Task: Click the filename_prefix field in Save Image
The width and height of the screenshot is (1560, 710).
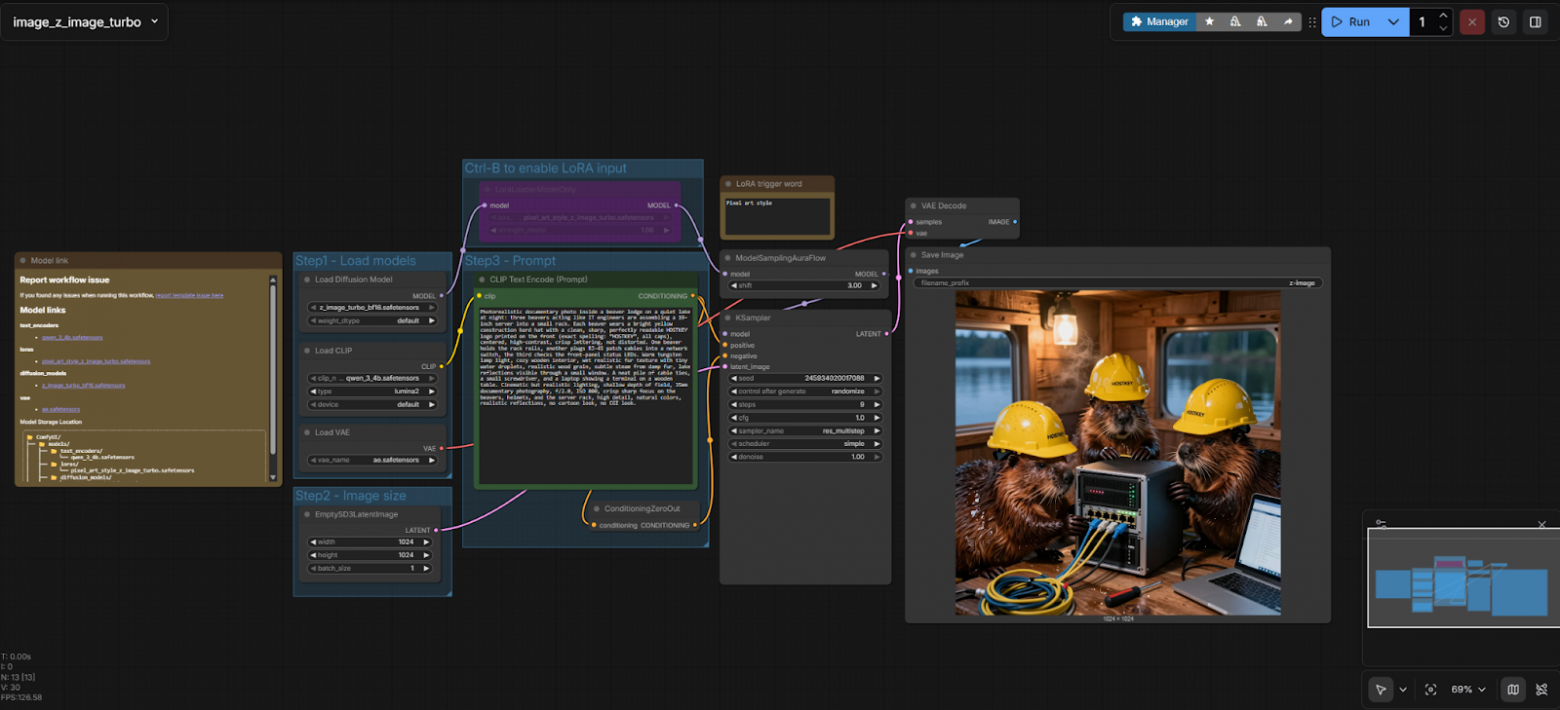Action: [x=1117, y=283]
